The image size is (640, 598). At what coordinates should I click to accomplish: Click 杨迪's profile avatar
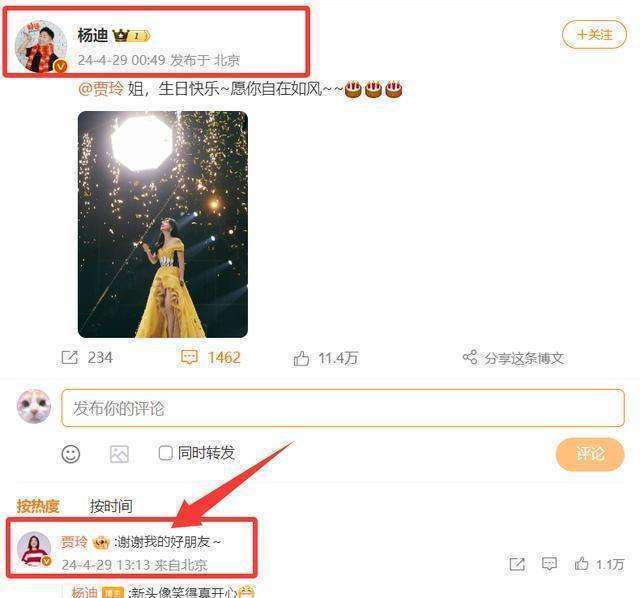(x=41, y=47)
